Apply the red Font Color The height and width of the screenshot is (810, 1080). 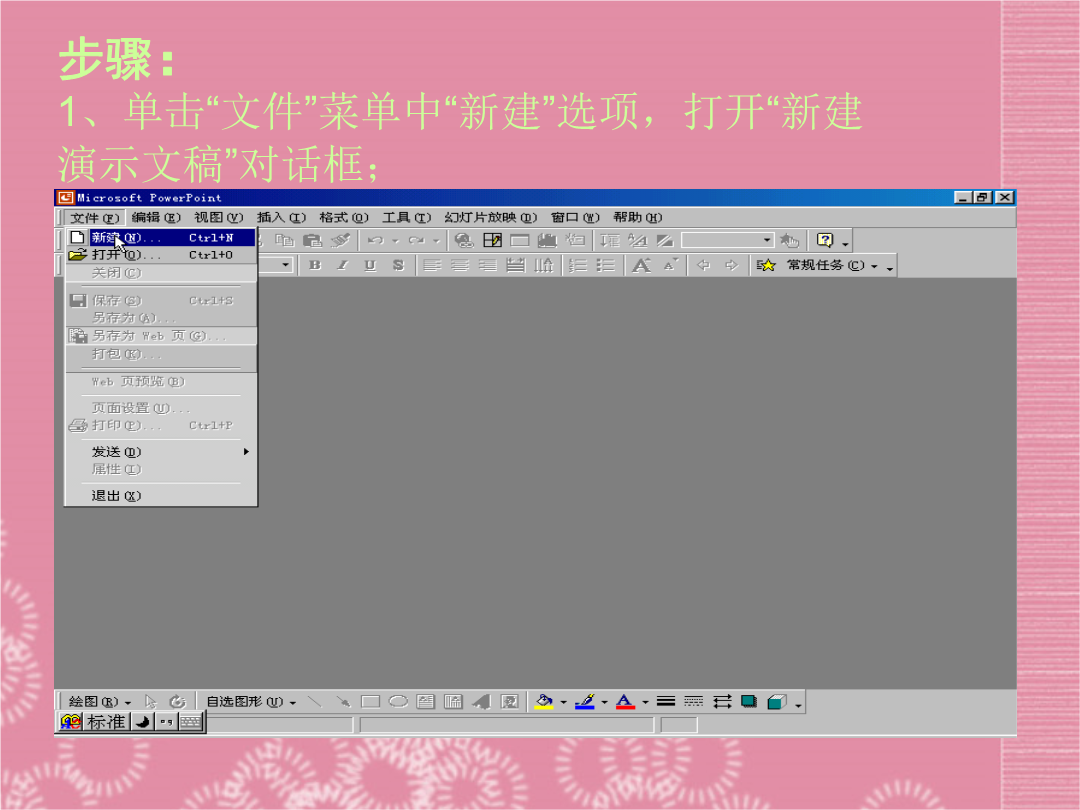coord(625,702)
